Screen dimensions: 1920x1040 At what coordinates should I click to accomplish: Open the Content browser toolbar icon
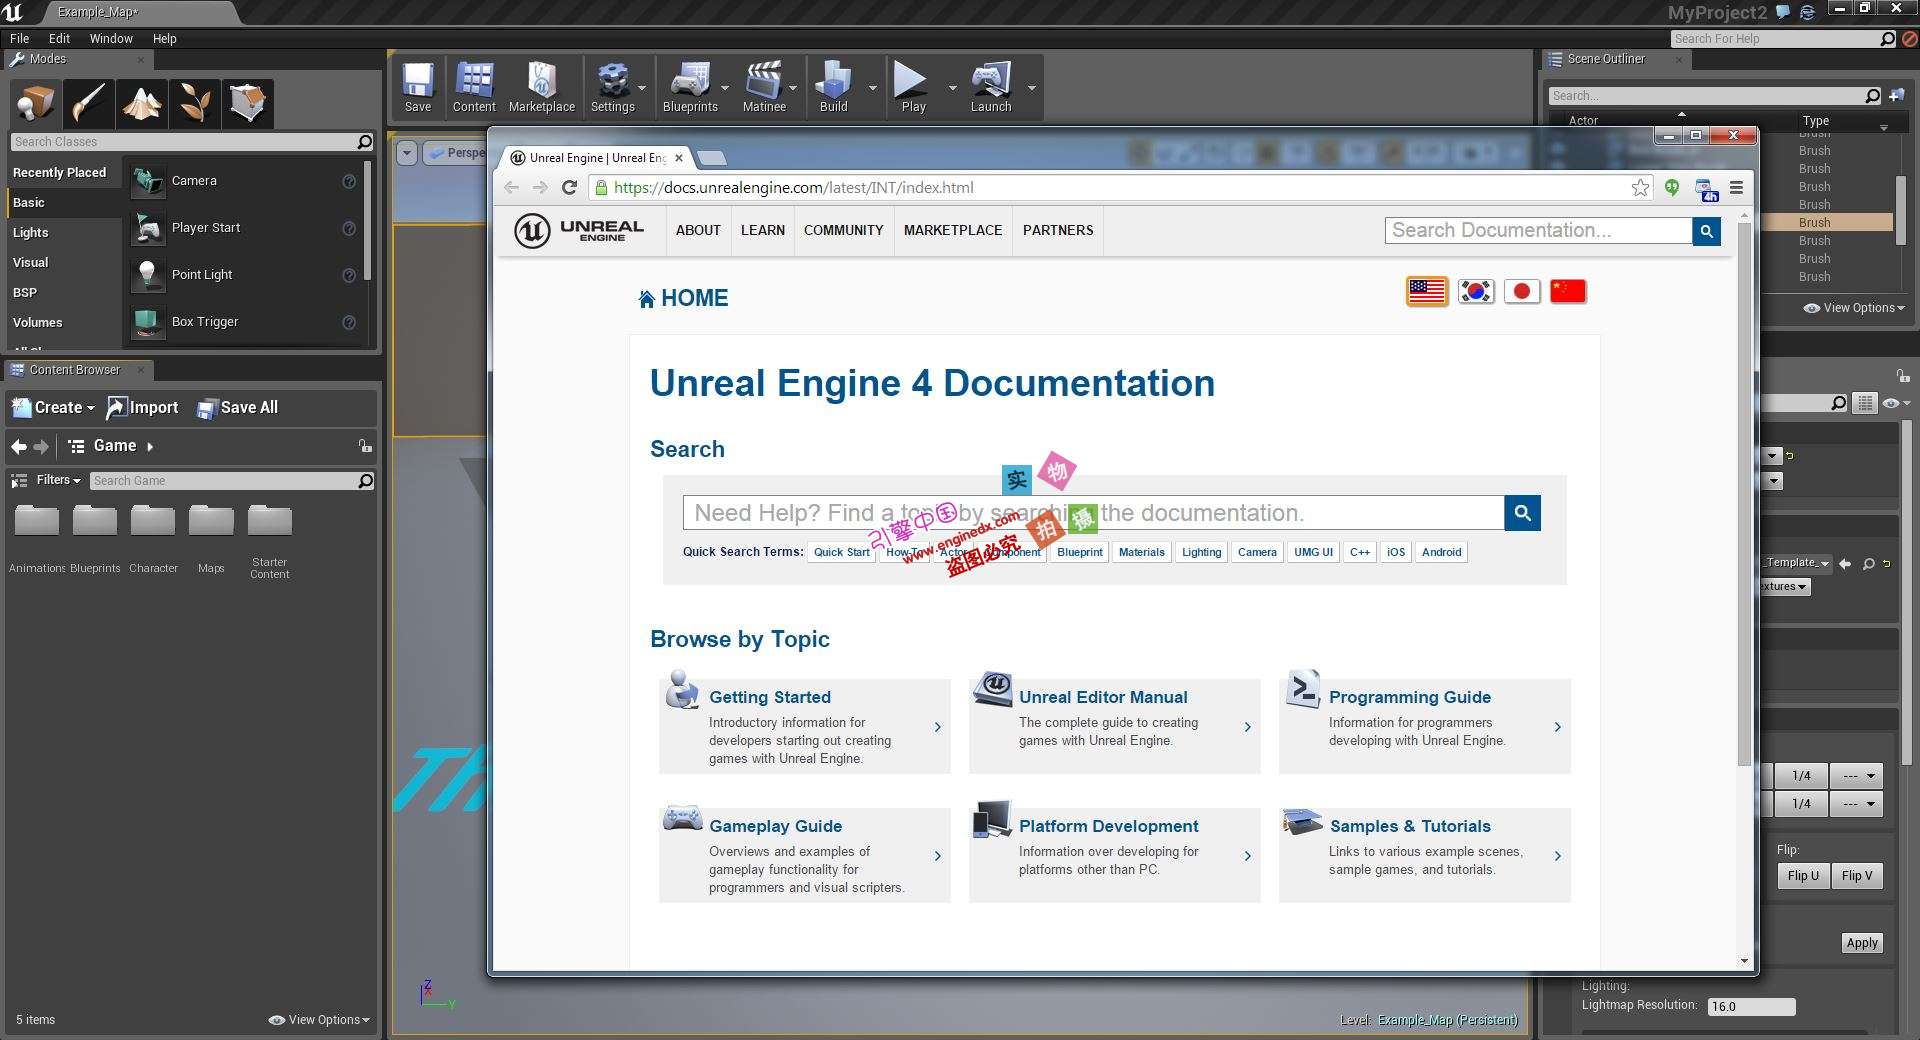[474, 87]
